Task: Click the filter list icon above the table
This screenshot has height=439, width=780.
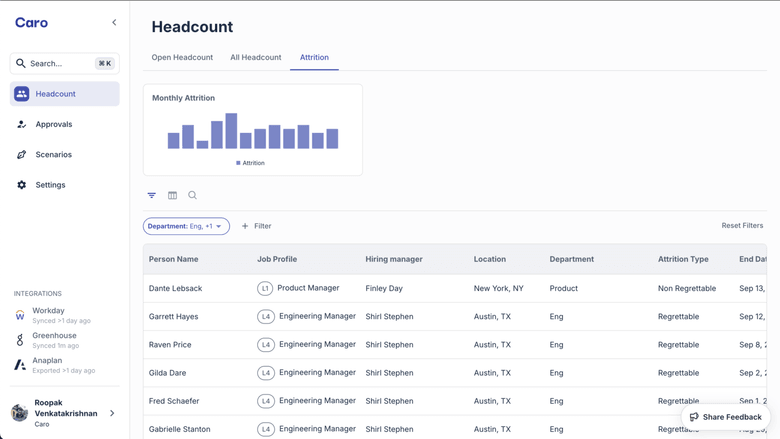Action: (x=152, y=196)
